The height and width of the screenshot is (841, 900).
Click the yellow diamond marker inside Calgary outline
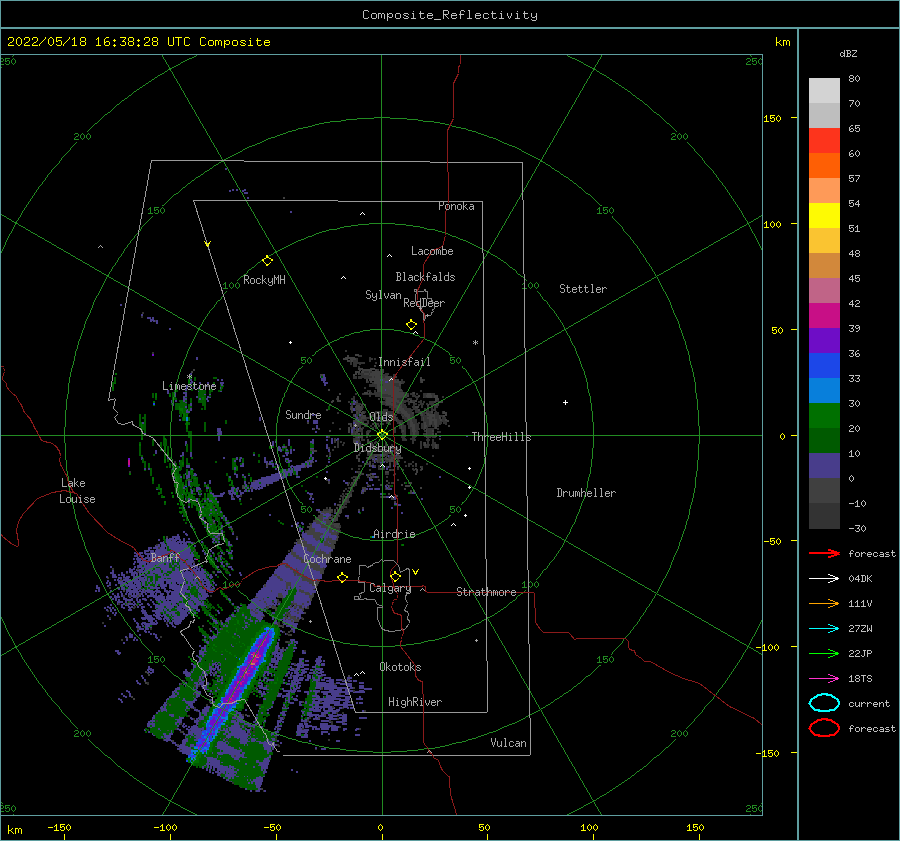[x=395, y=576]
